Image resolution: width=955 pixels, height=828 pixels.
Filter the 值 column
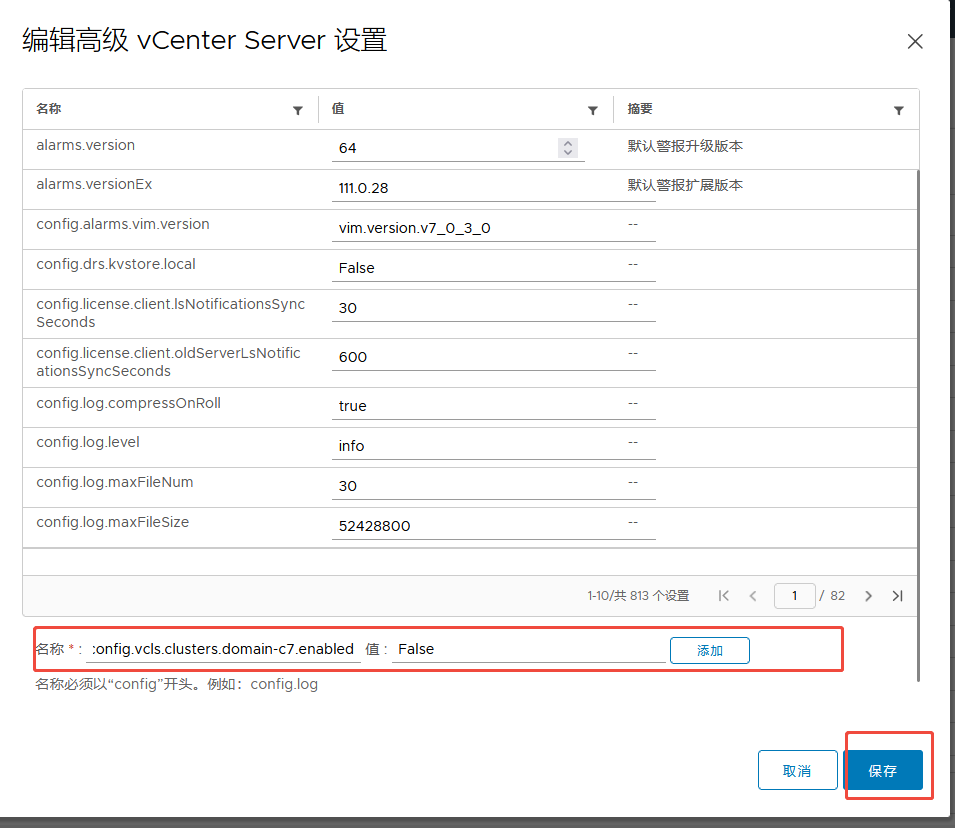(x=593, y=110)
